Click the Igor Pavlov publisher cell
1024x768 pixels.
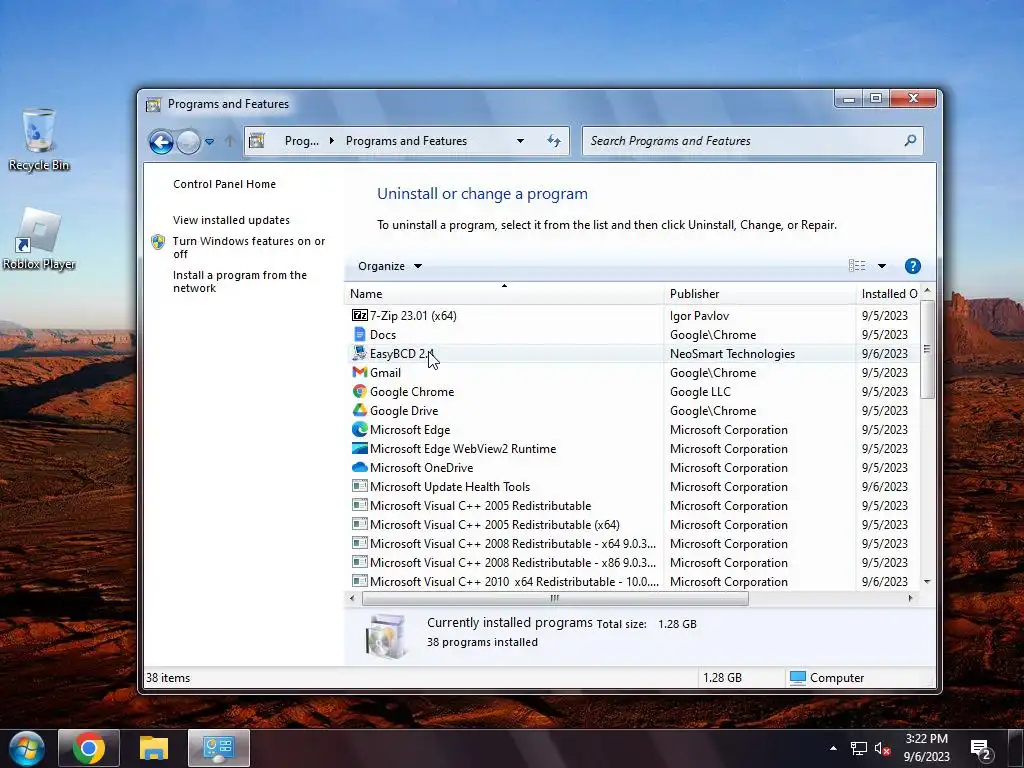point(699,315)
